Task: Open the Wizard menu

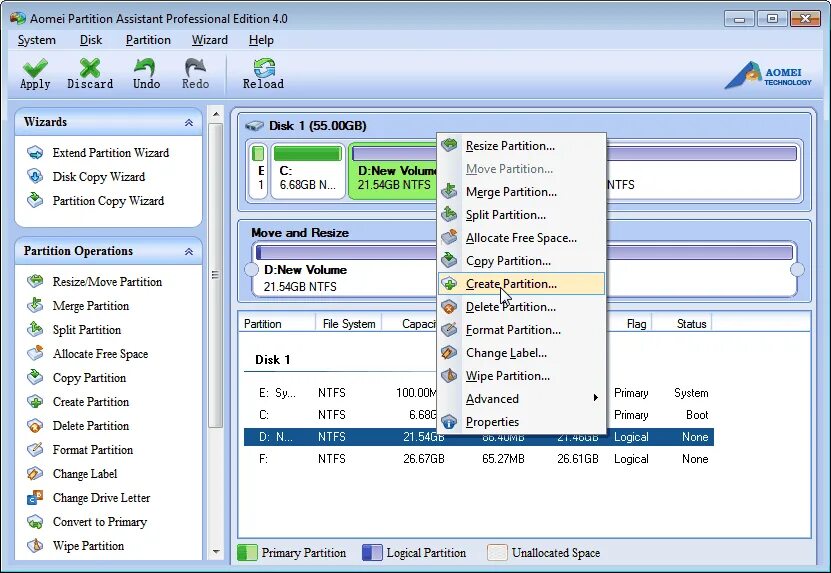Action: 210,40
